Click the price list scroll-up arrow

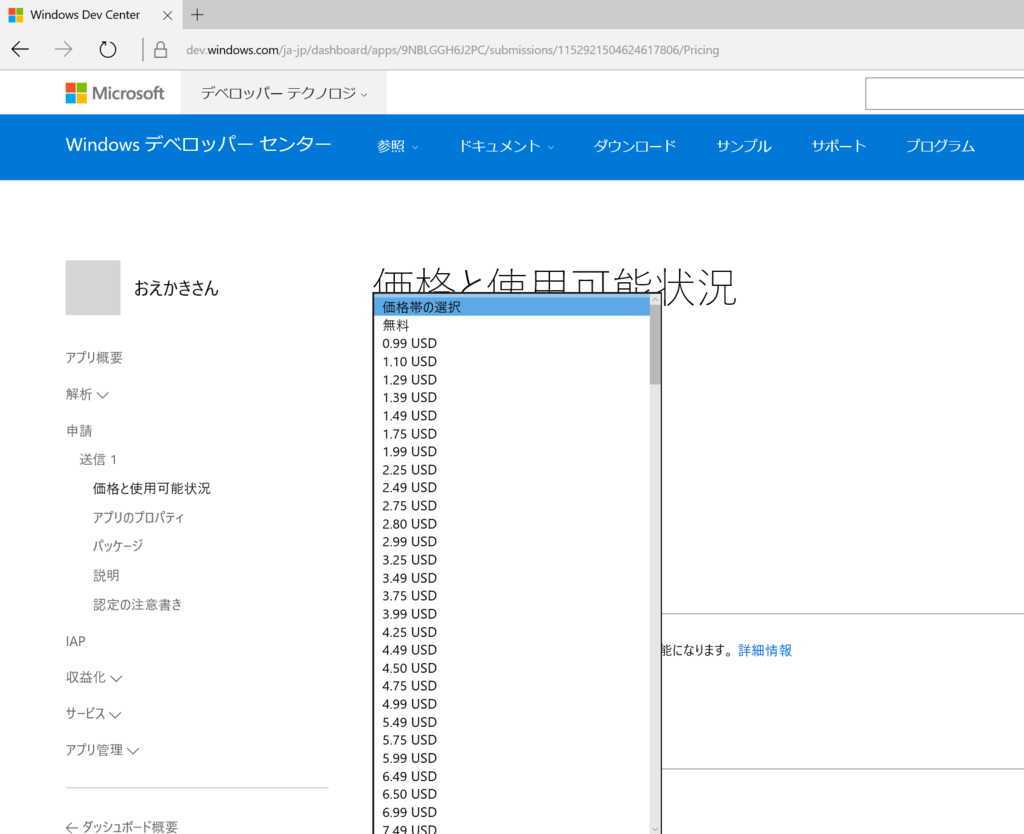click(x=655, y=300)
